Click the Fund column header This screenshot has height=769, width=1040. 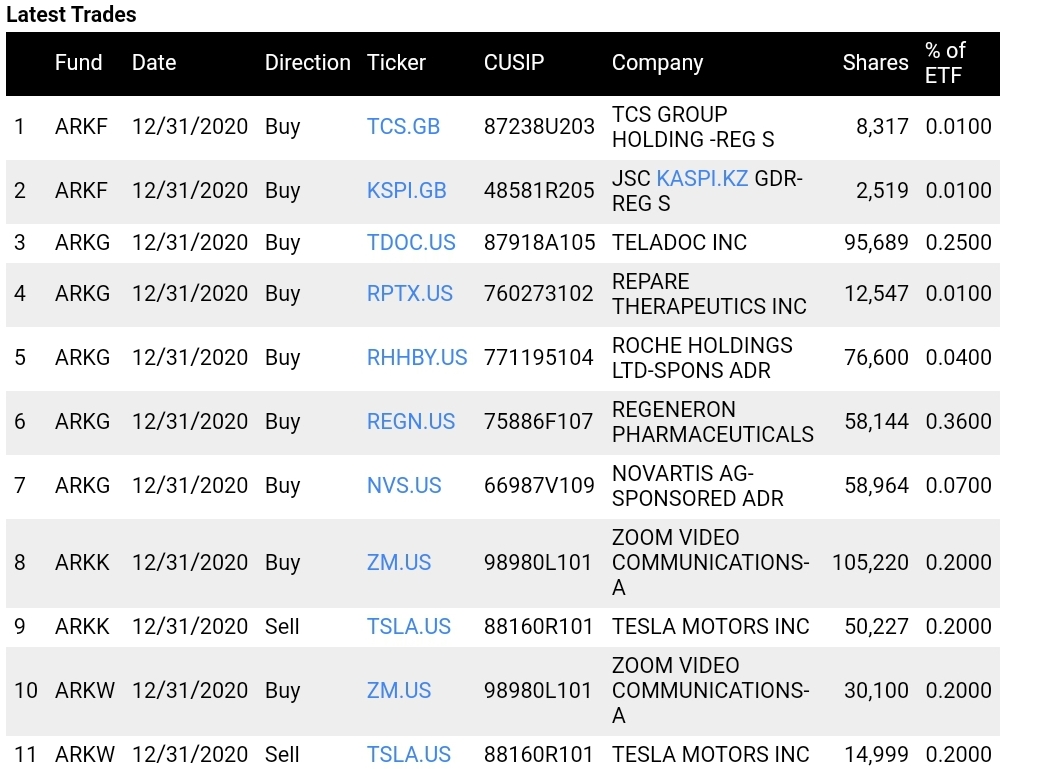[78, 62]
